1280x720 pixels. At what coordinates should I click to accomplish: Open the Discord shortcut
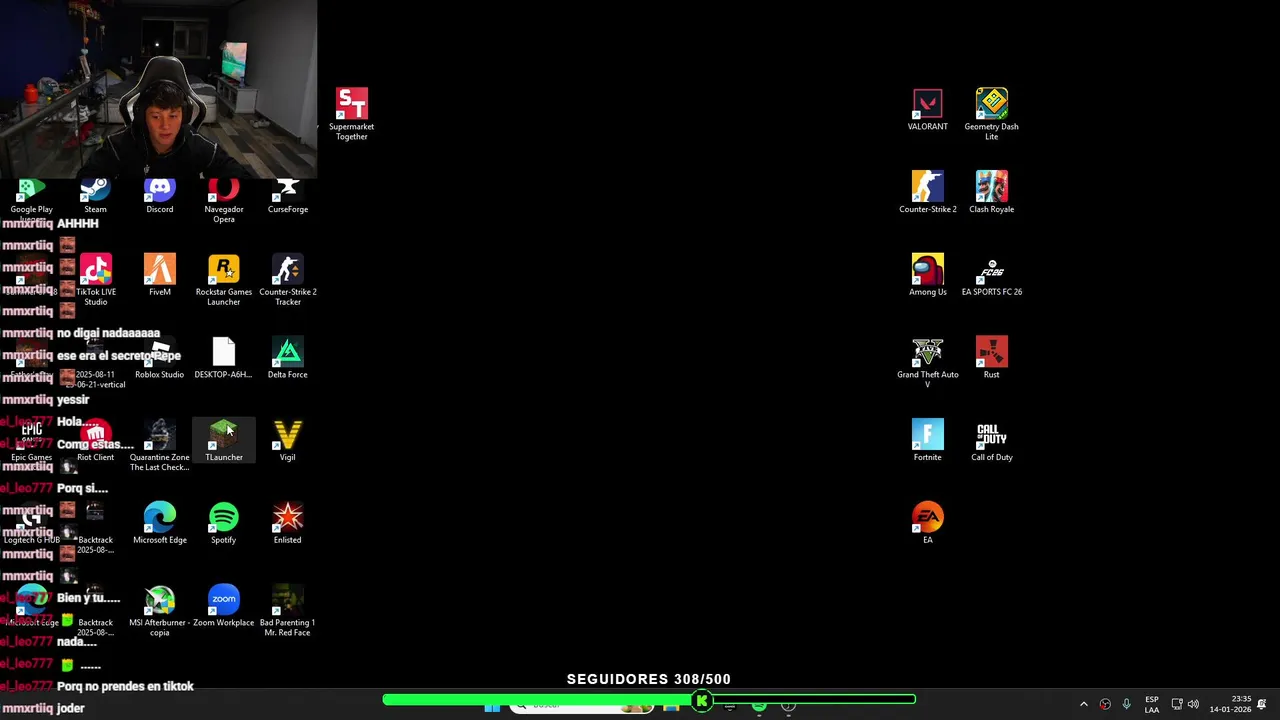[159, 196]
